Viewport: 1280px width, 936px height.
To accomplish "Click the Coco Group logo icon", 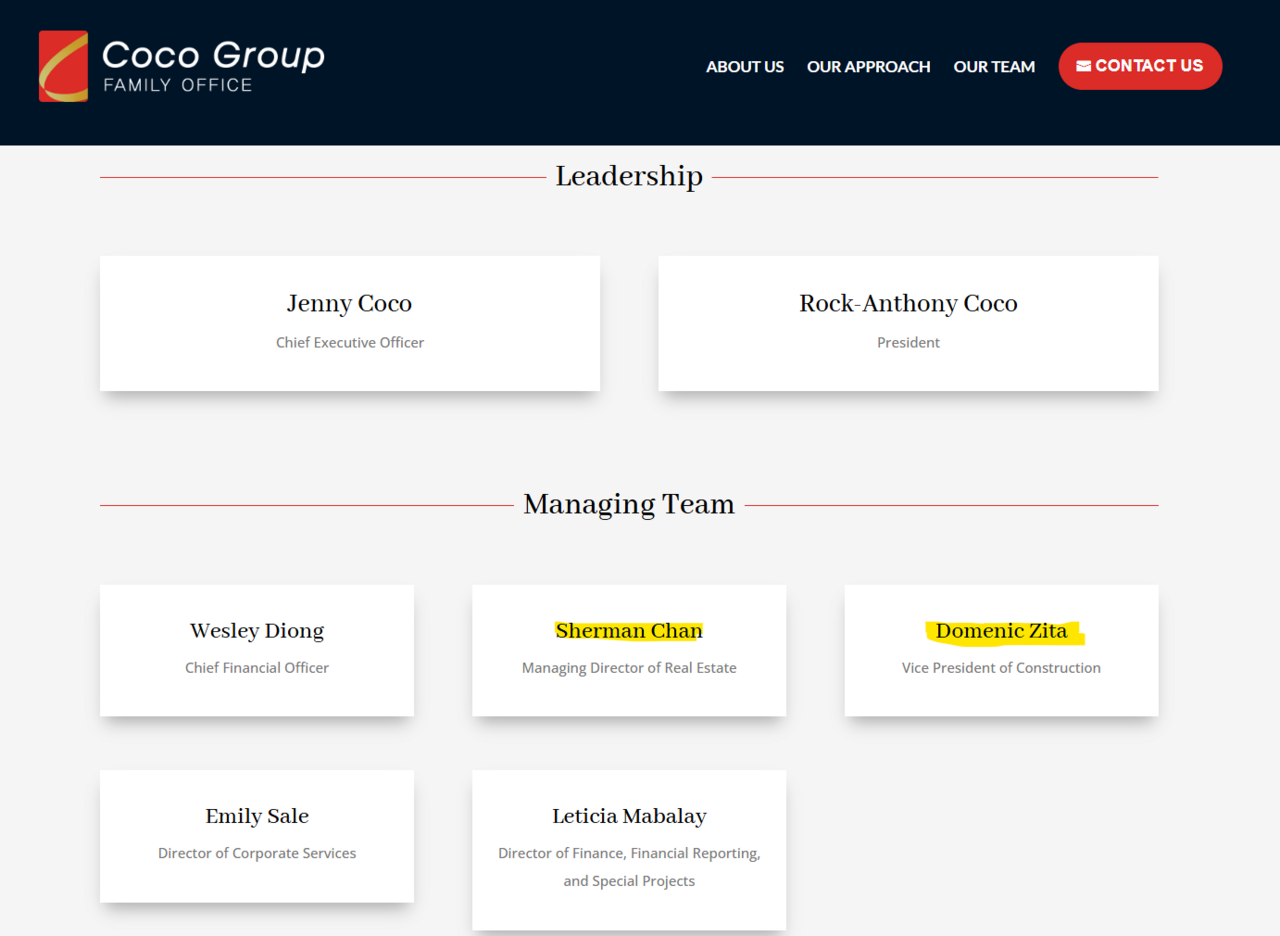I will [x=63, y=66].
